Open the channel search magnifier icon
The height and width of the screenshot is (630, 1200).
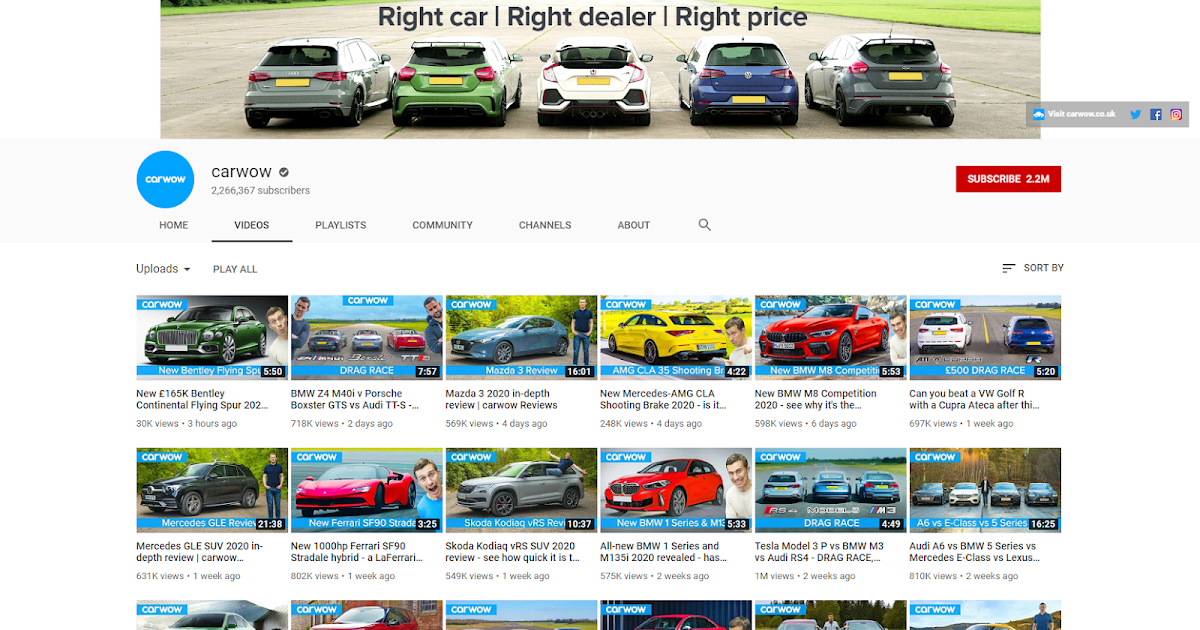pos(705,225)
